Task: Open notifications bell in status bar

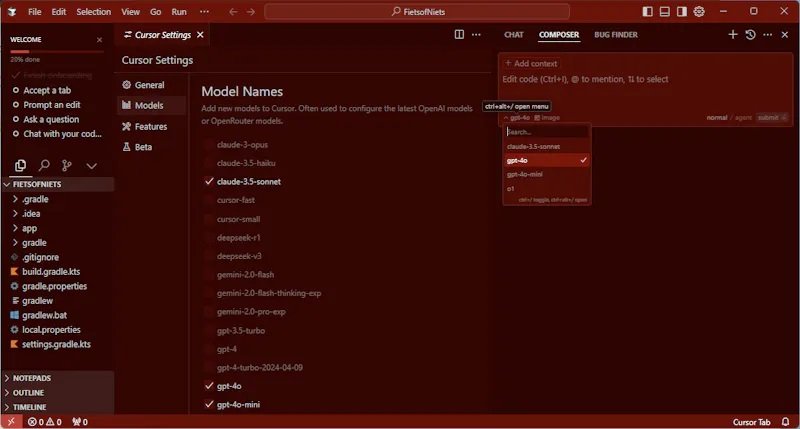Action: (785, 422)
